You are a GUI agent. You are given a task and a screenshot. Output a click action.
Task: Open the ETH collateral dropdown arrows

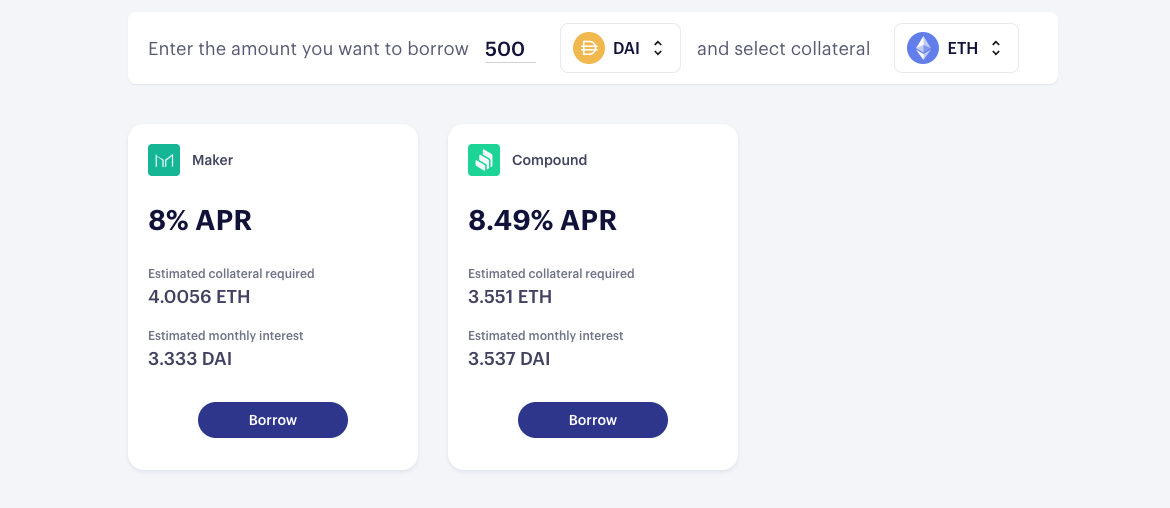[995, 48]
